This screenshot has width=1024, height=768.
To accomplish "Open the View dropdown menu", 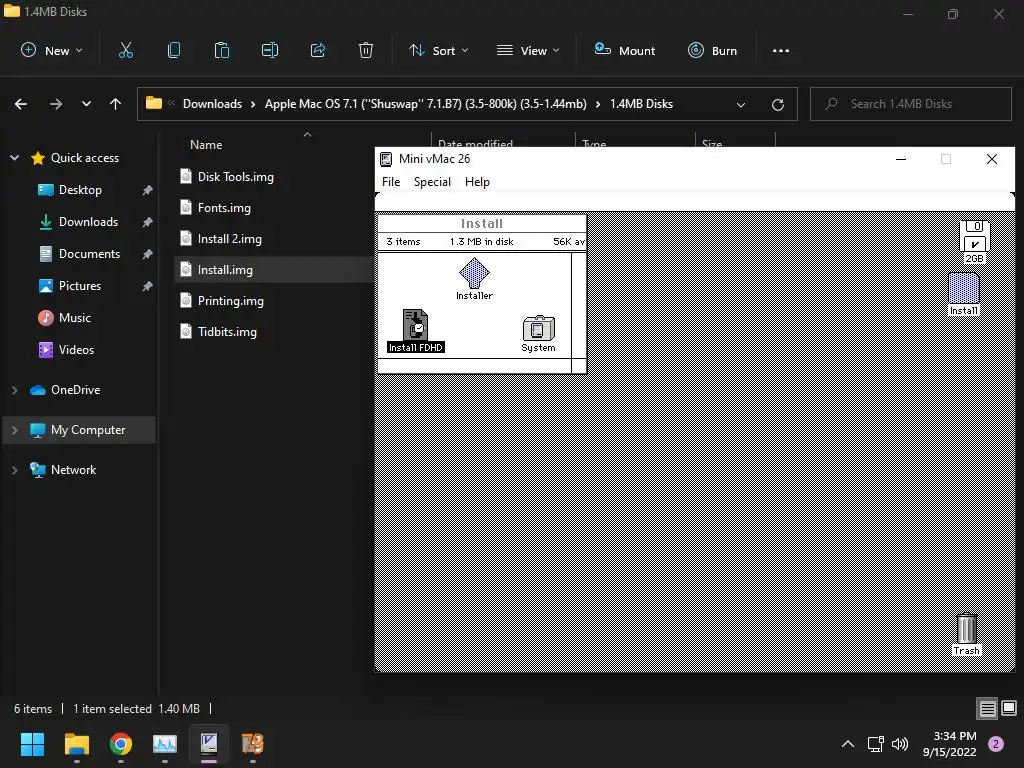I will 528,50.
